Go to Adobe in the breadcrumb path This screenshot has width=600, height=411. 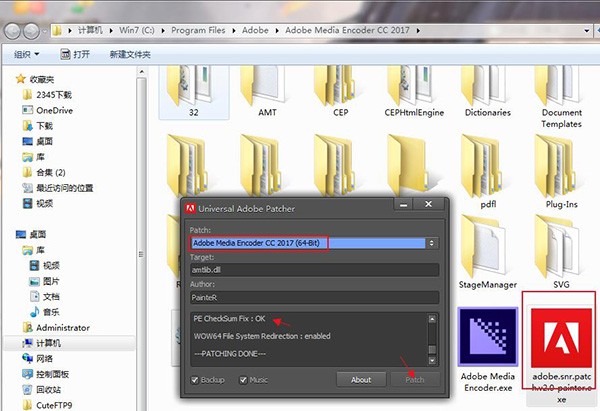[x=255, y=30]
